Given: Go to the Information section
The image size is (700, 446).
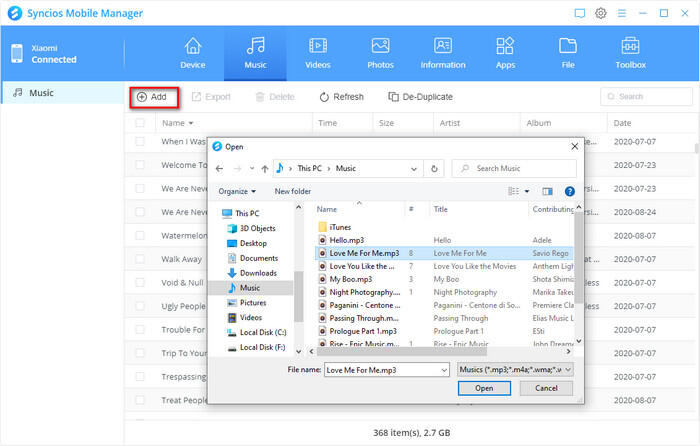Looking at the screenshot, I should (x=443, y=53).
